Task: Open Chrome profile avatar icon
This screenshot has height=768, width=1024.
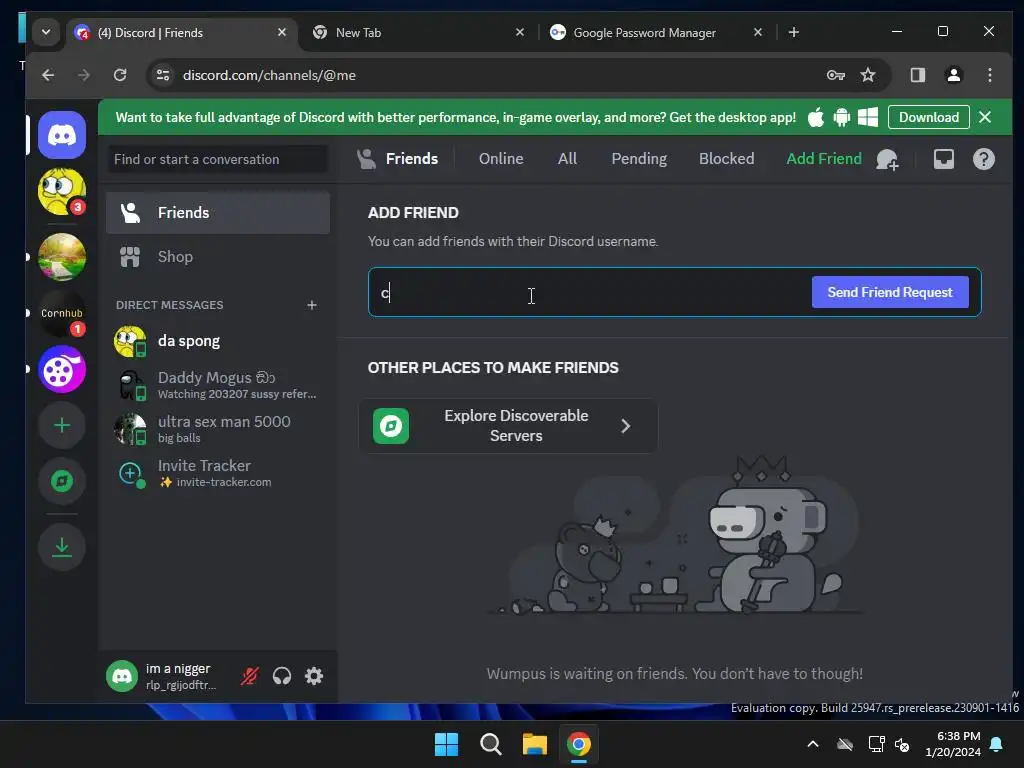Action: [x=953, y=75]
